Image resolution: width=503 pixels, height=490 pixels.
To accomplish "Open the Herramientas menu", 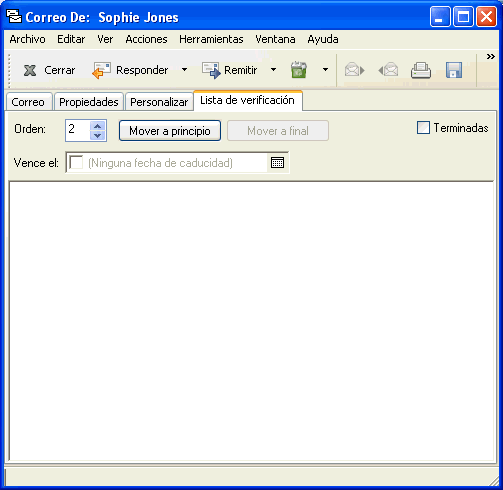I will tap(211, 39).
